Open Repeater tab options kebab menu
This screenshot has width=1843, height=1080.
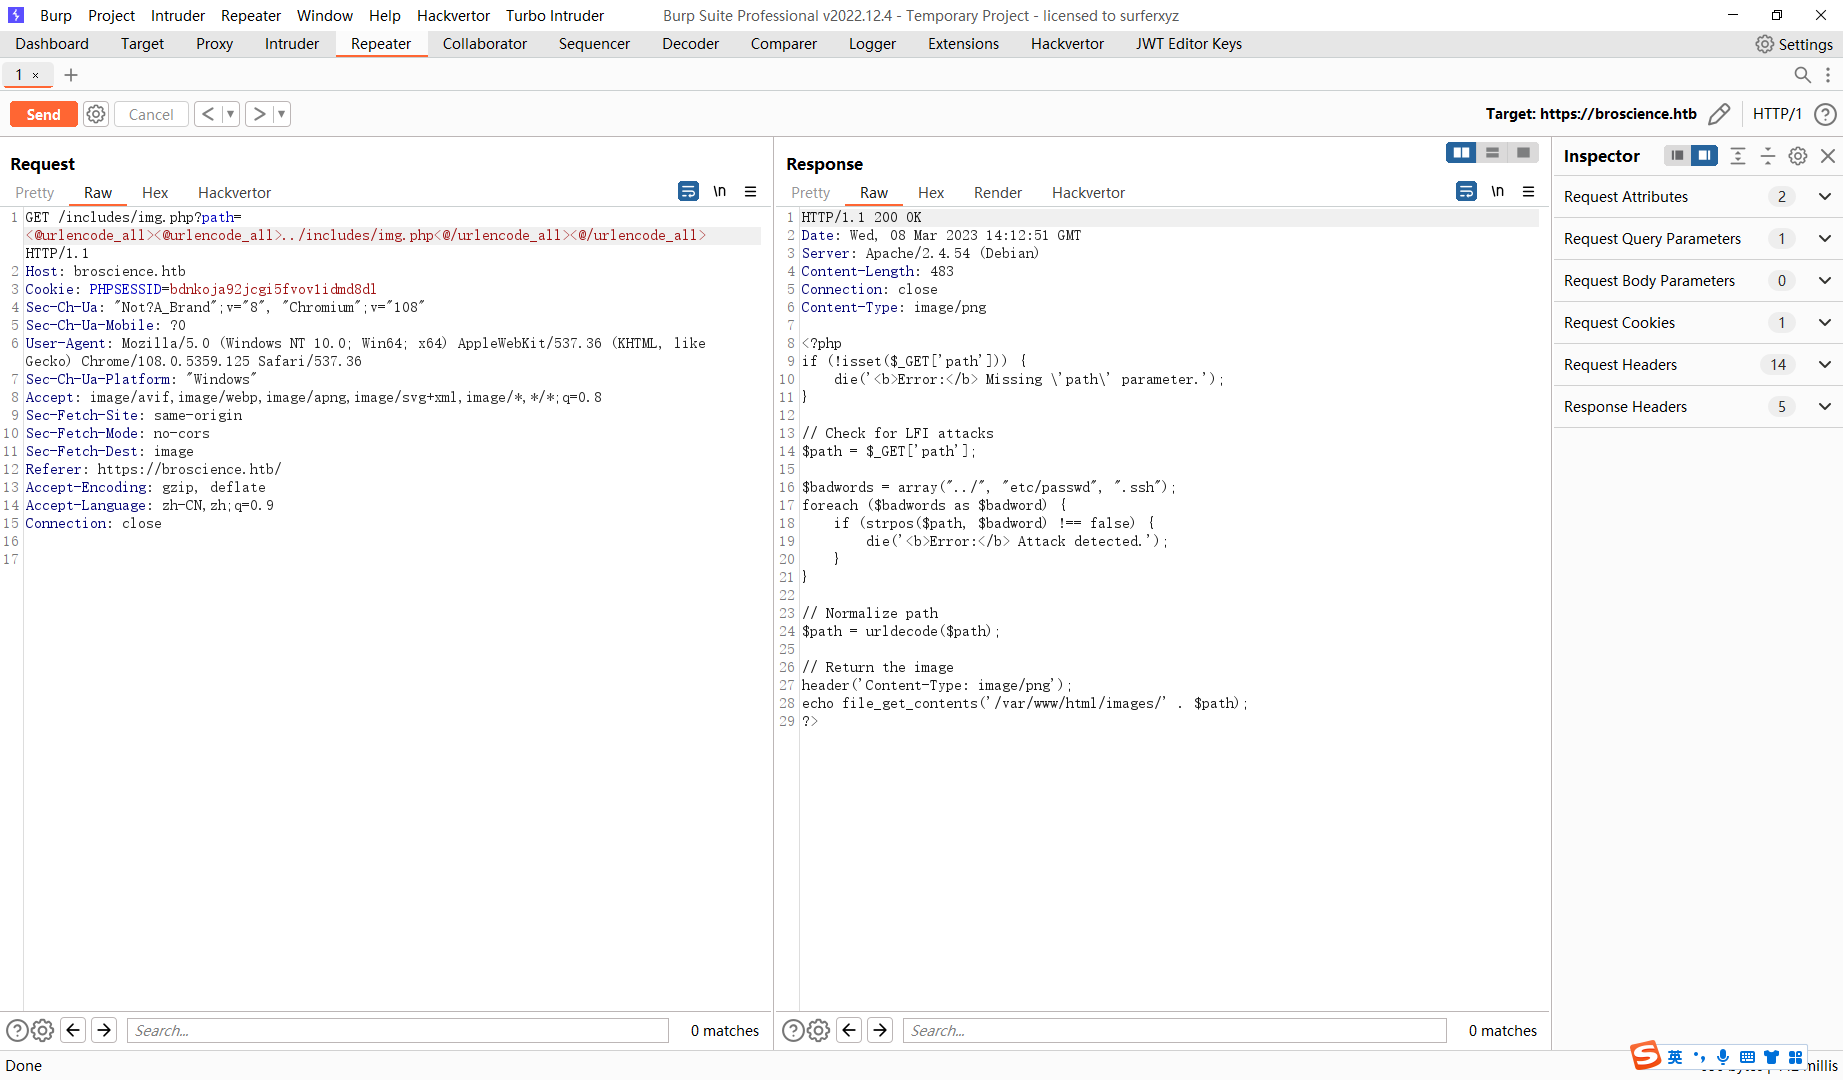1828,75
